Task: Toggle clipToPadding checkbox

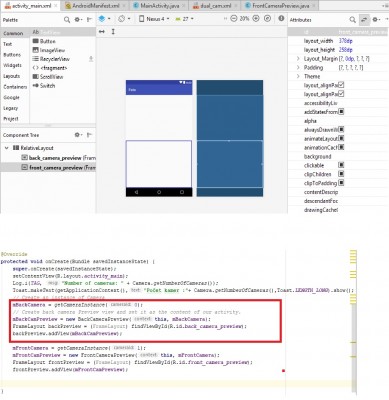Action: pos(341,183)
